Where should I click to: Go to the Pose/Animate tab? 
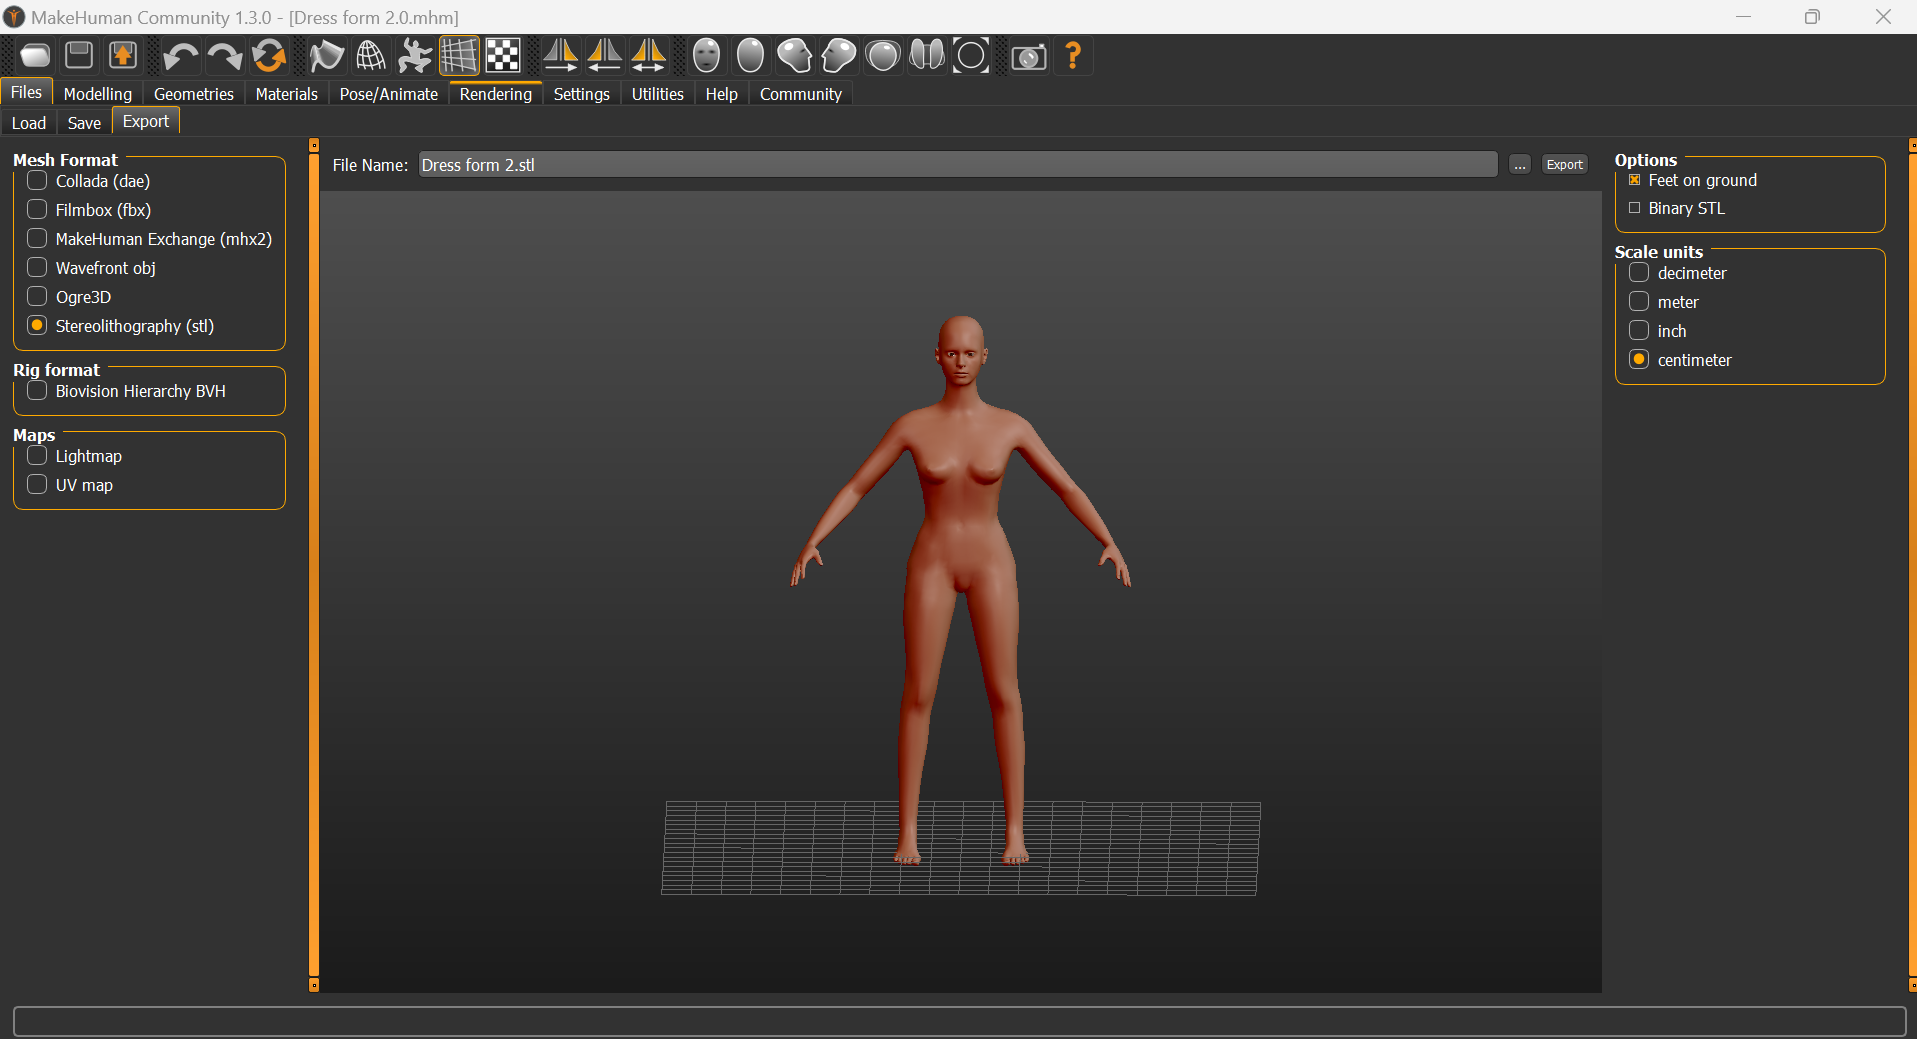tap(389, 94)
